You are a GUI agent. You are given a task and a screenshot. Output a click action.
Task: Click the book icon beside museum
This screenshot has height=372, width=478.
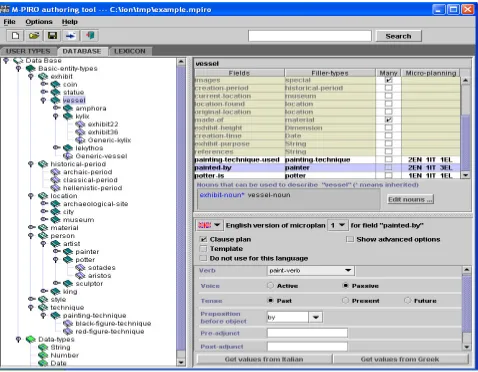point(56,220)
